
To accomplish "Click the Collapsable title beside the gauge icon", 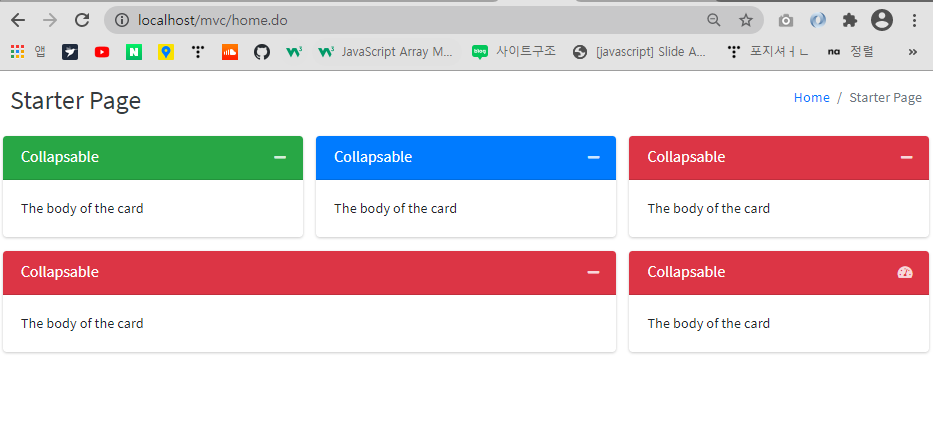I will coord(686,272).
